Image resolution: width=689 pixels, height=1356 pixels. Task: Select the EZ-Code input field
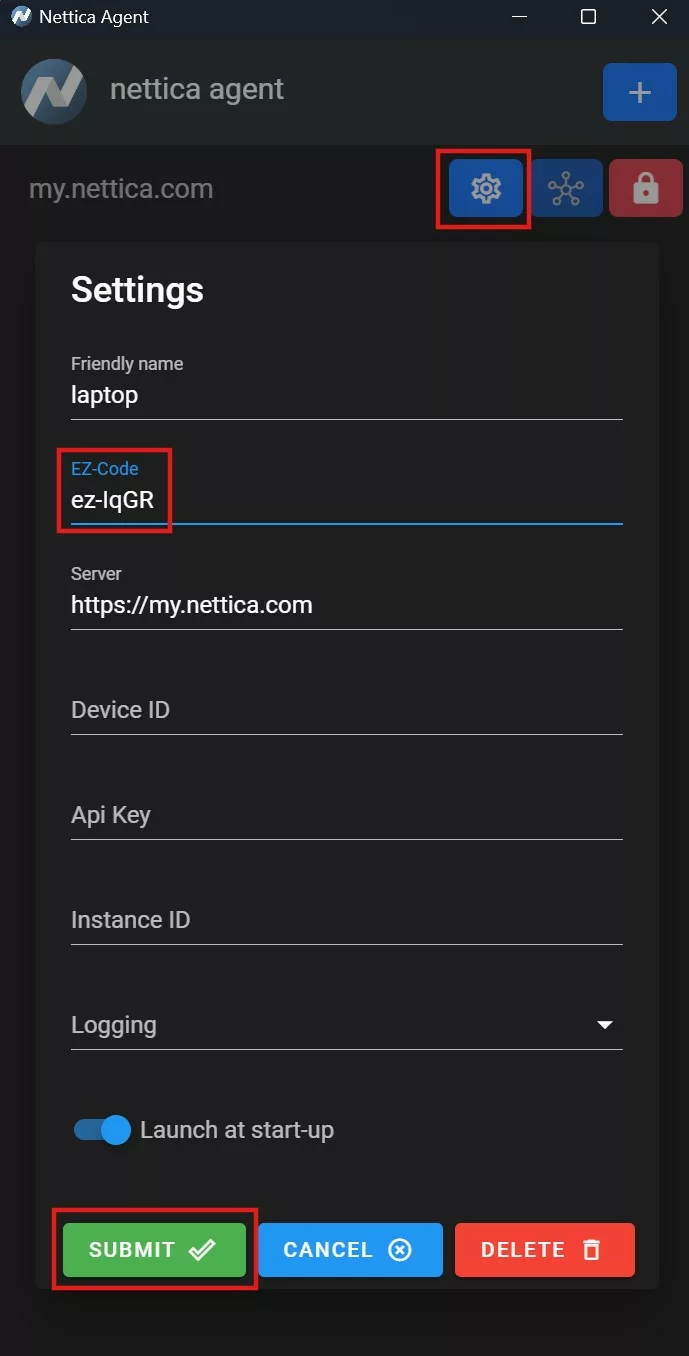tap(346, 500)
